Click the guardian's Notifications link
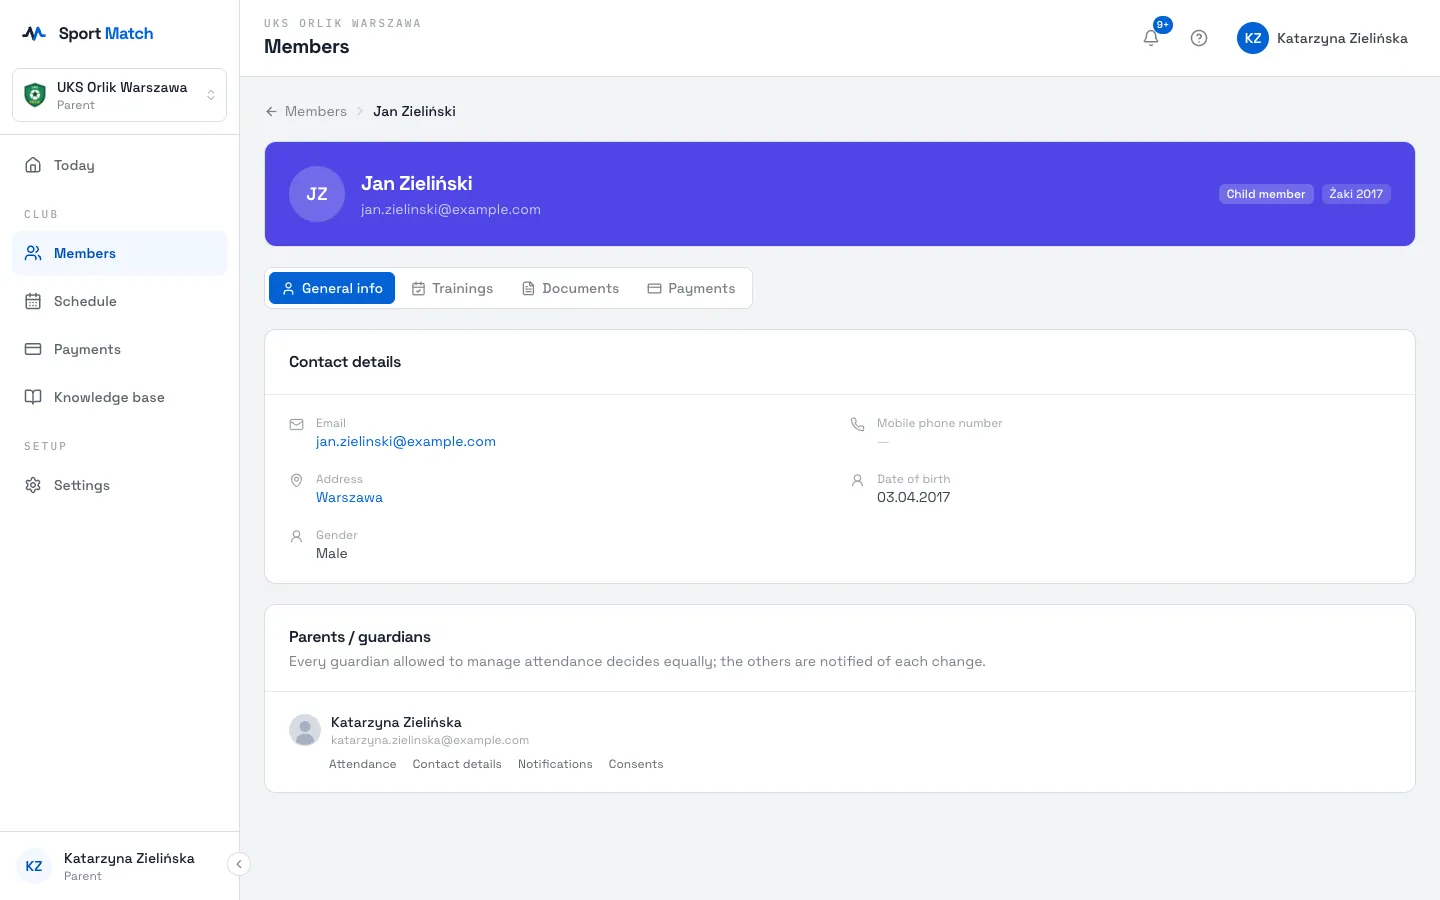The width and height of the screenshot is (1440, 900). tap(555, 764)
